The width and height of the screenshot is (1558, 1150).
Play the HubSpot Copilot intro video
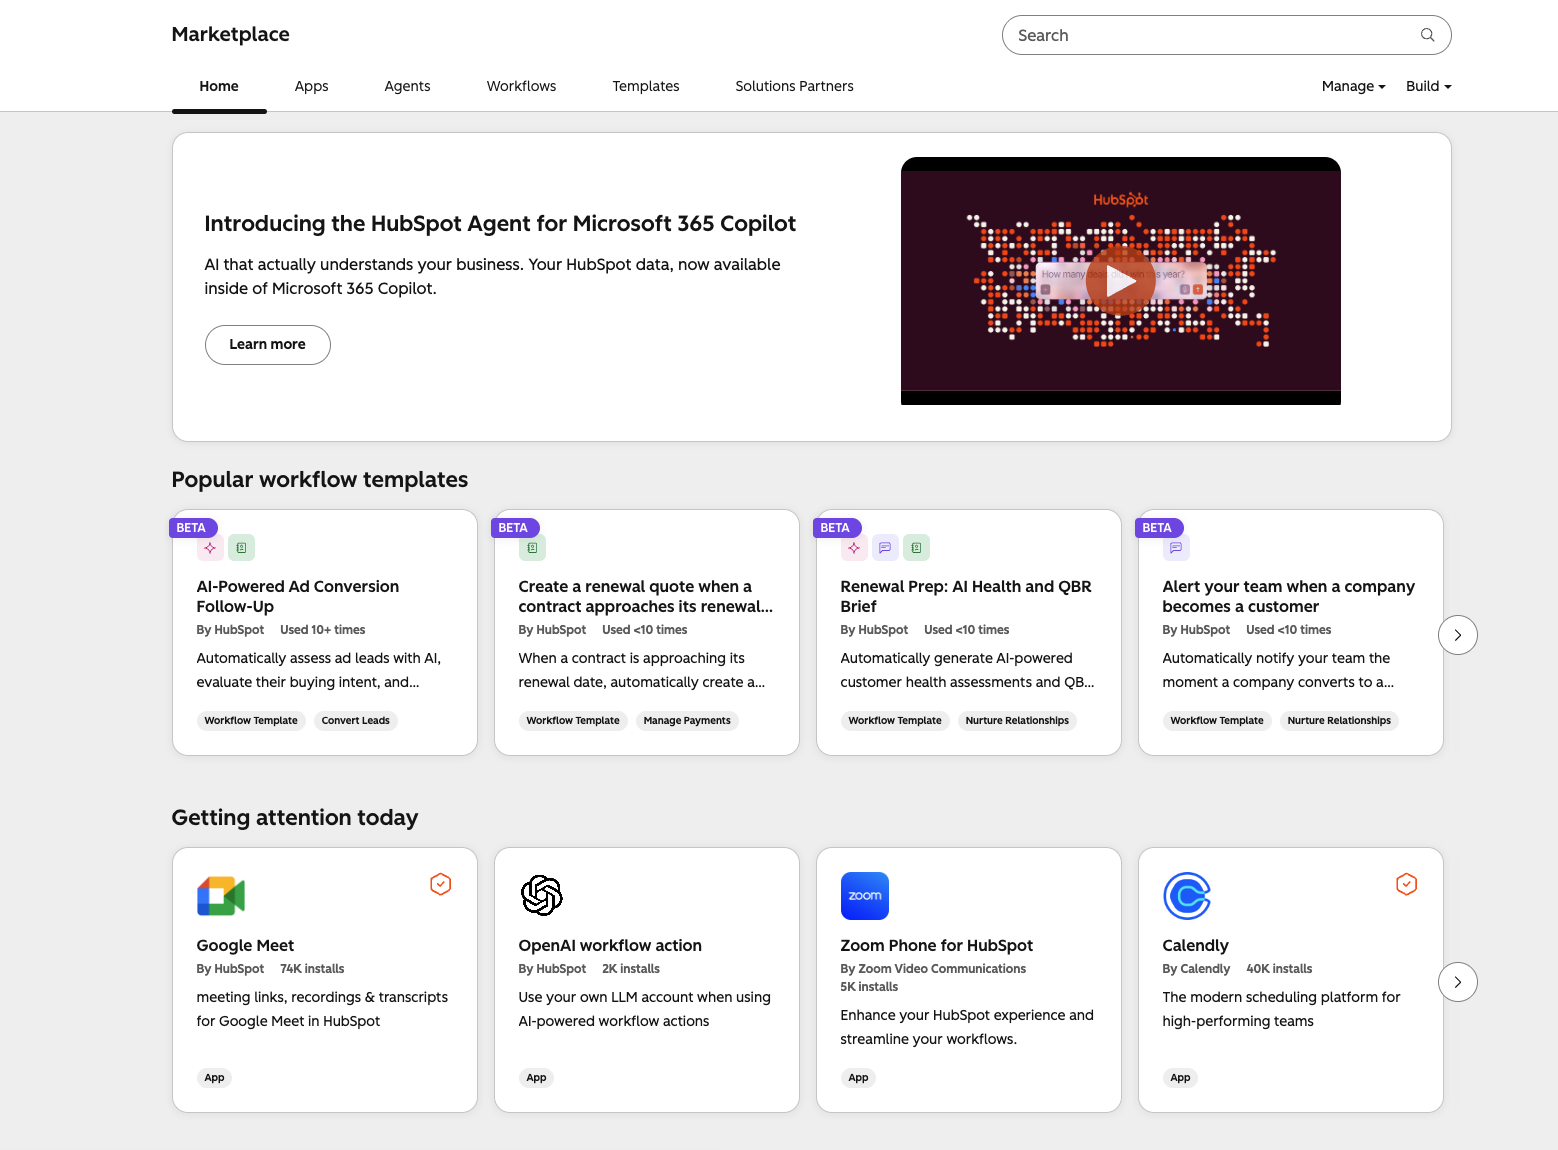point(1120,281)
